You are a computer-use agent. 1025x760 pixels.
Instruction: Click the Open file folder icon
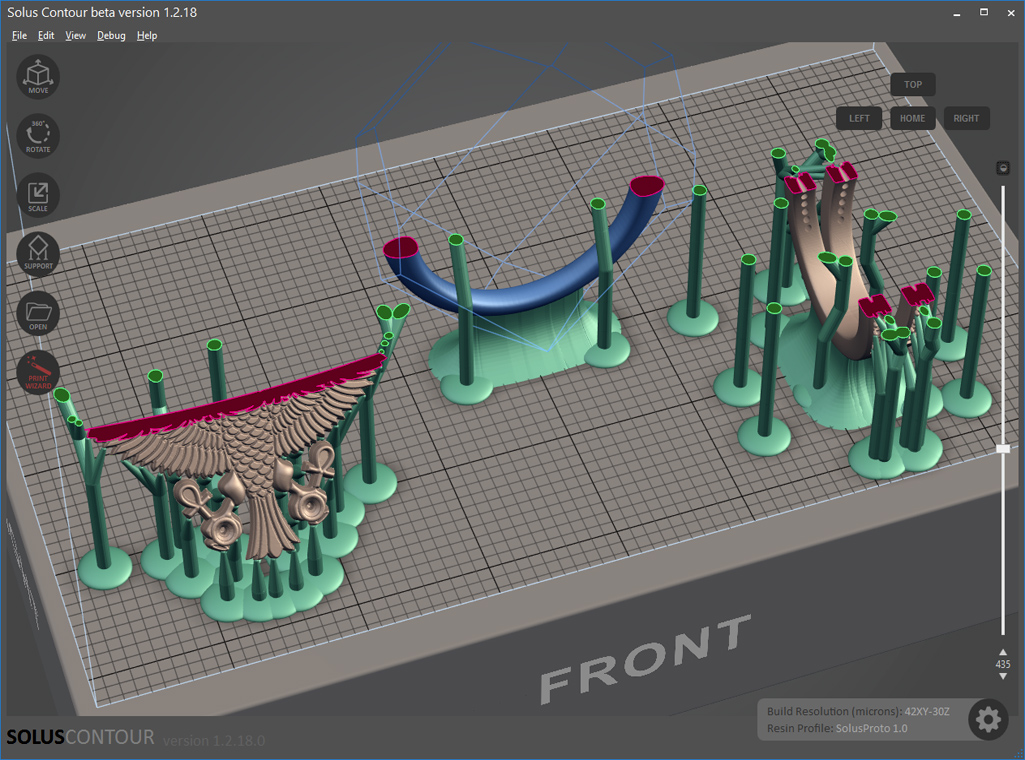pyautogui.click(x=38, y=313)
